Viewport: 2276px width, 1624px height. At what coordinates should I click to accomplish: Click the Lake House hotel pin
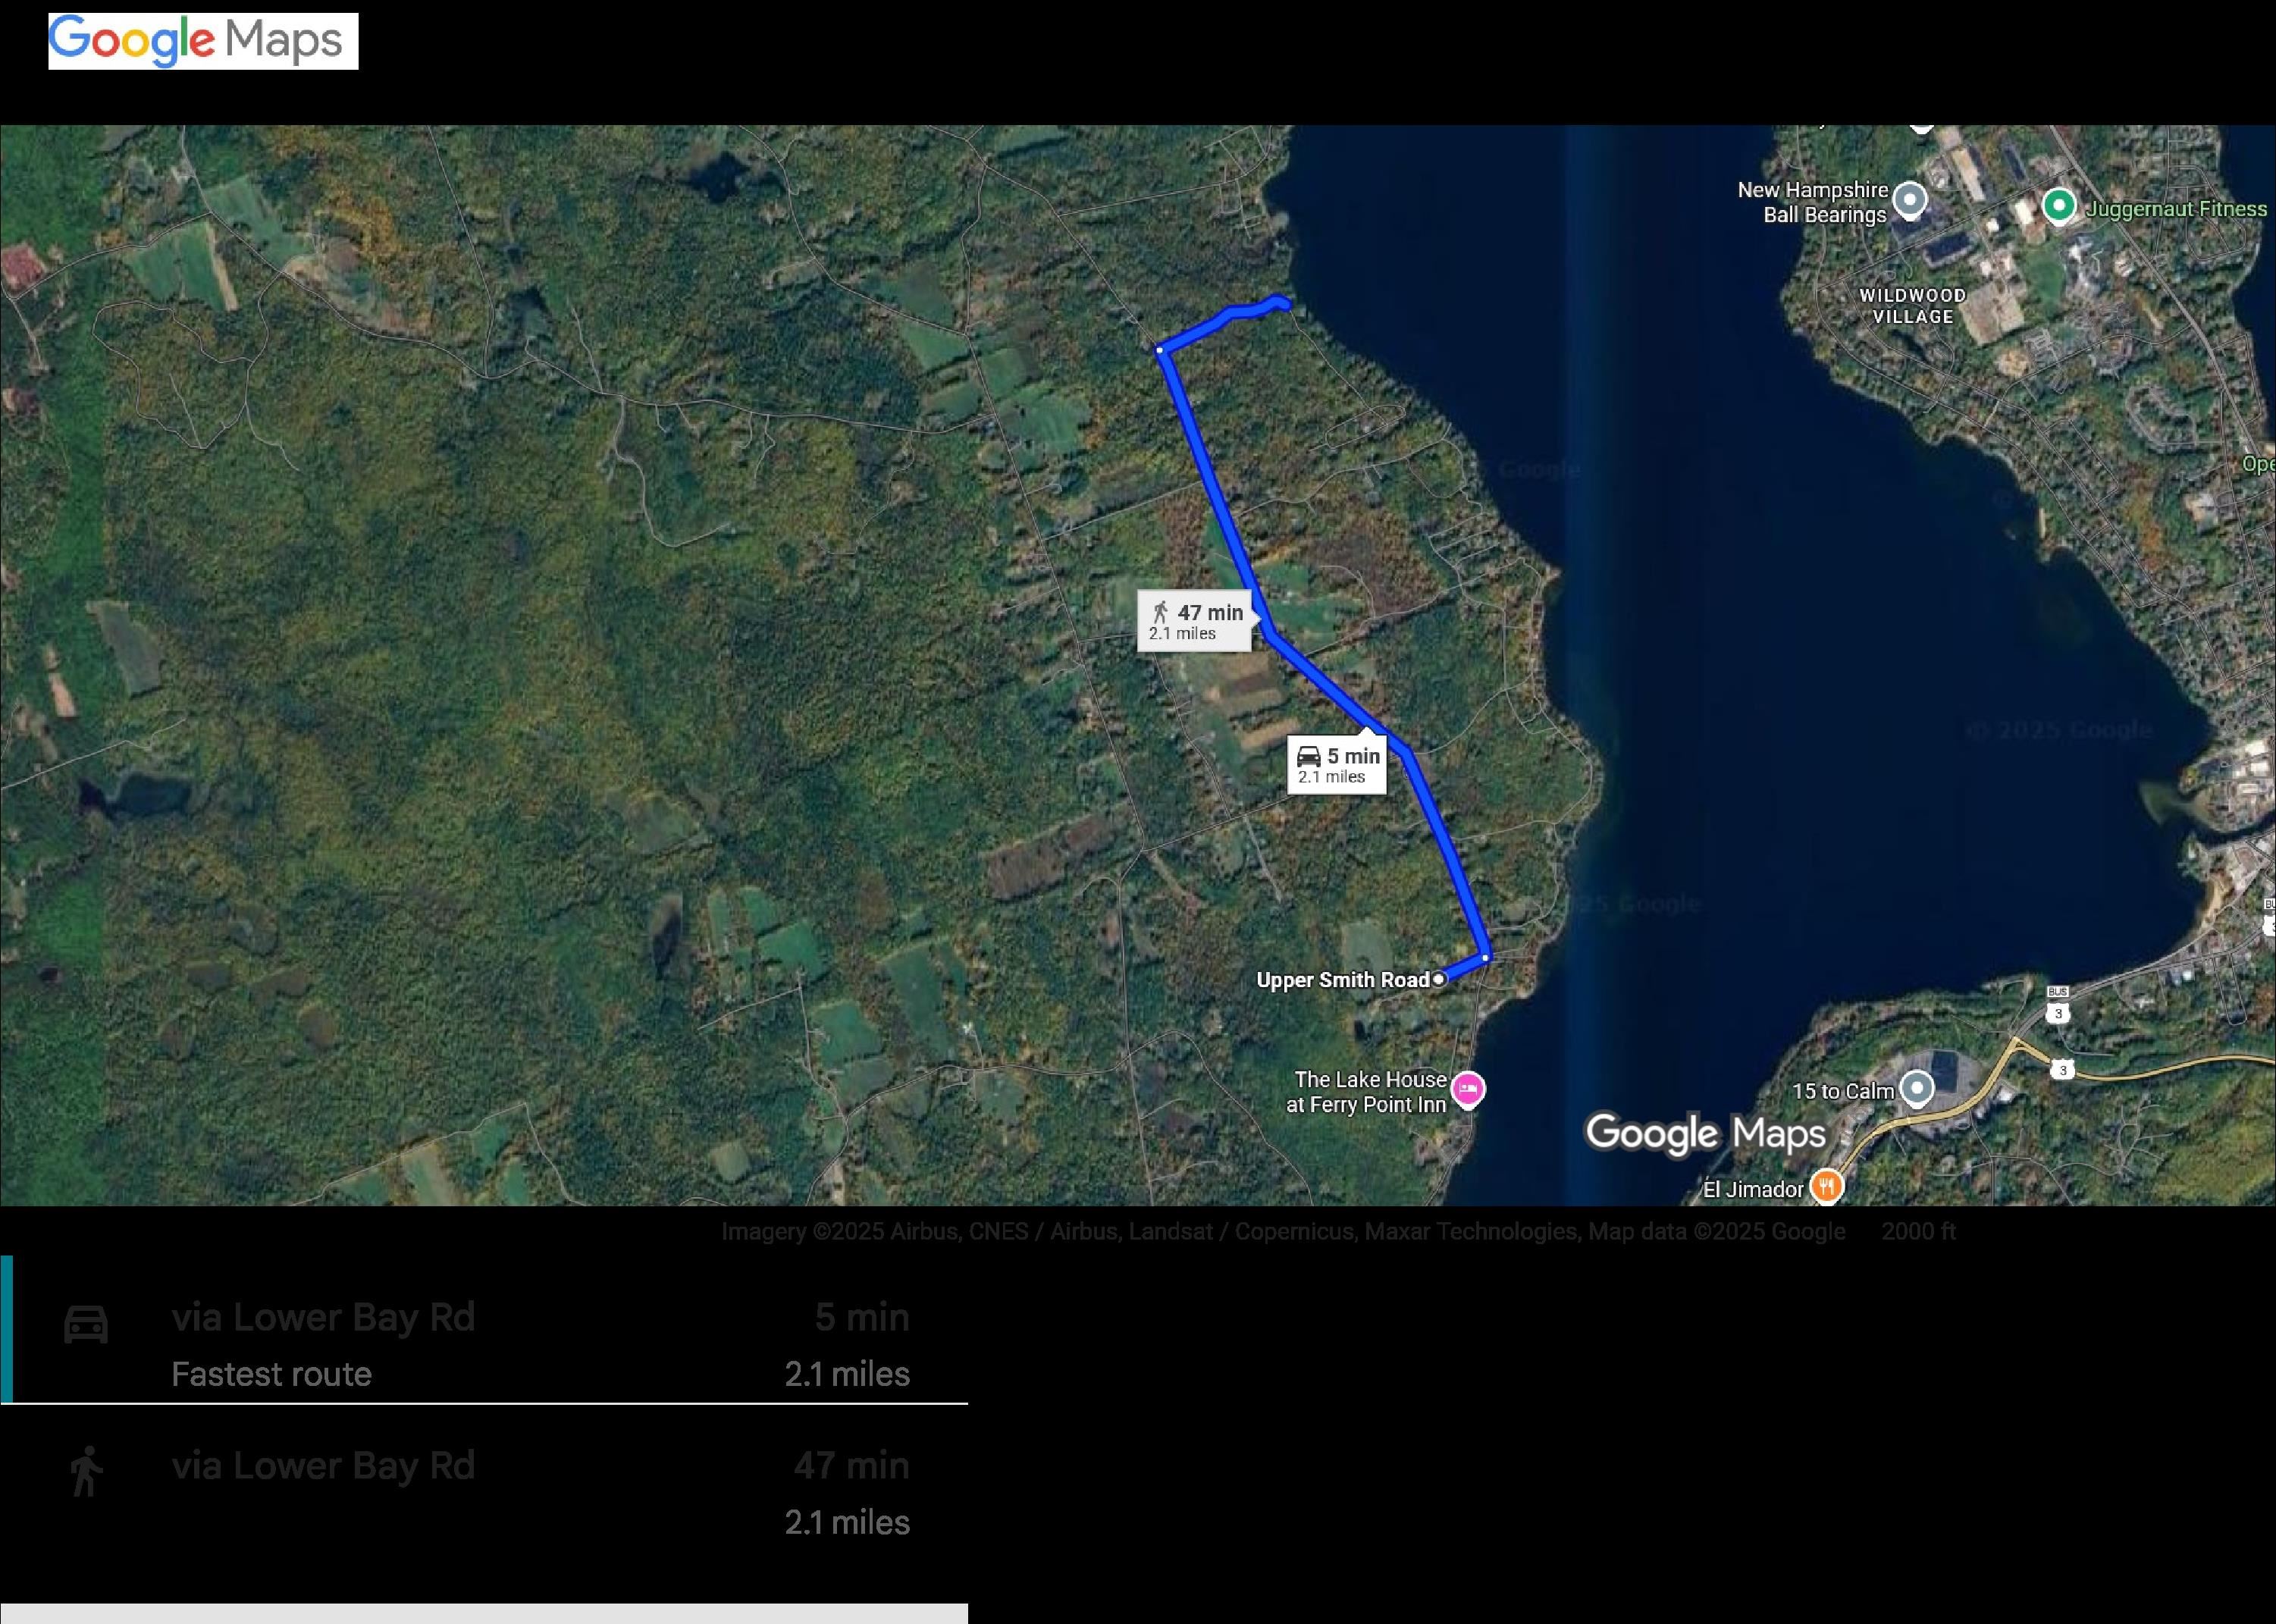click(x=1467, y=1090)
